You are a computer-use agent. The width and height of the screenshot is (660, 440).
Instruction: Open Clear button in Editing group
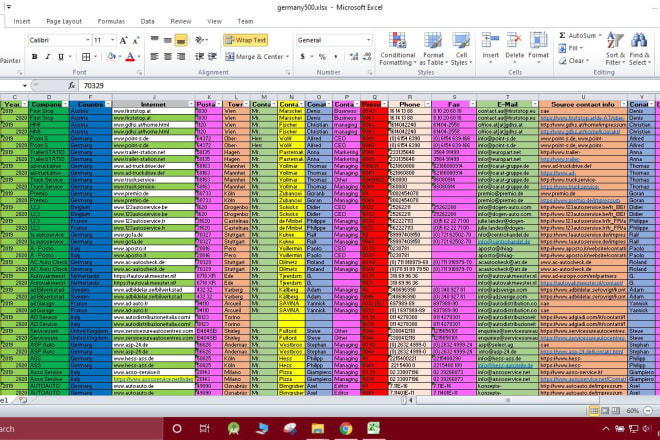tap(574, 61)
